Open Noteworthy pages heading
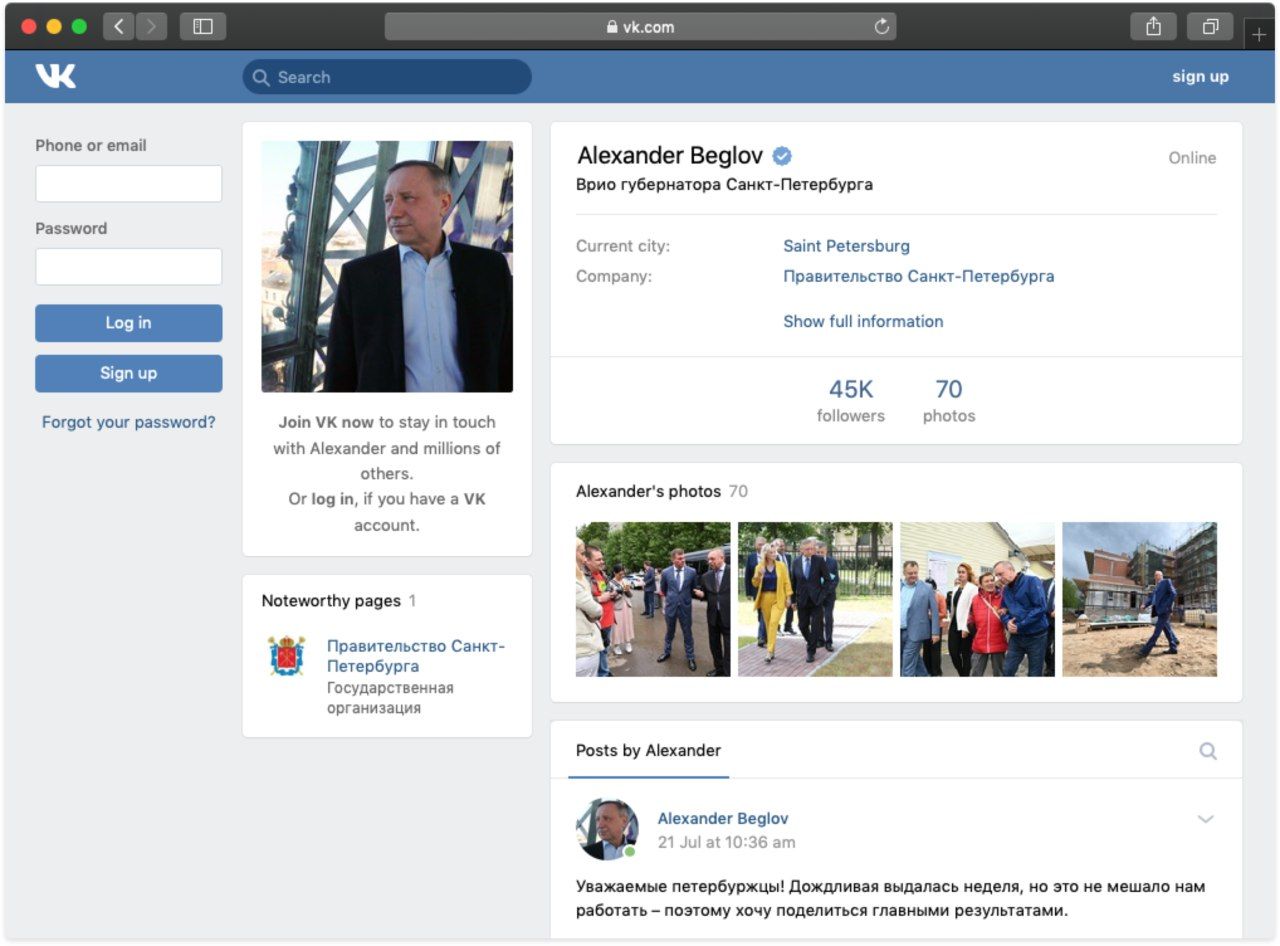The image size is (1280, 946). coord(331,601)
